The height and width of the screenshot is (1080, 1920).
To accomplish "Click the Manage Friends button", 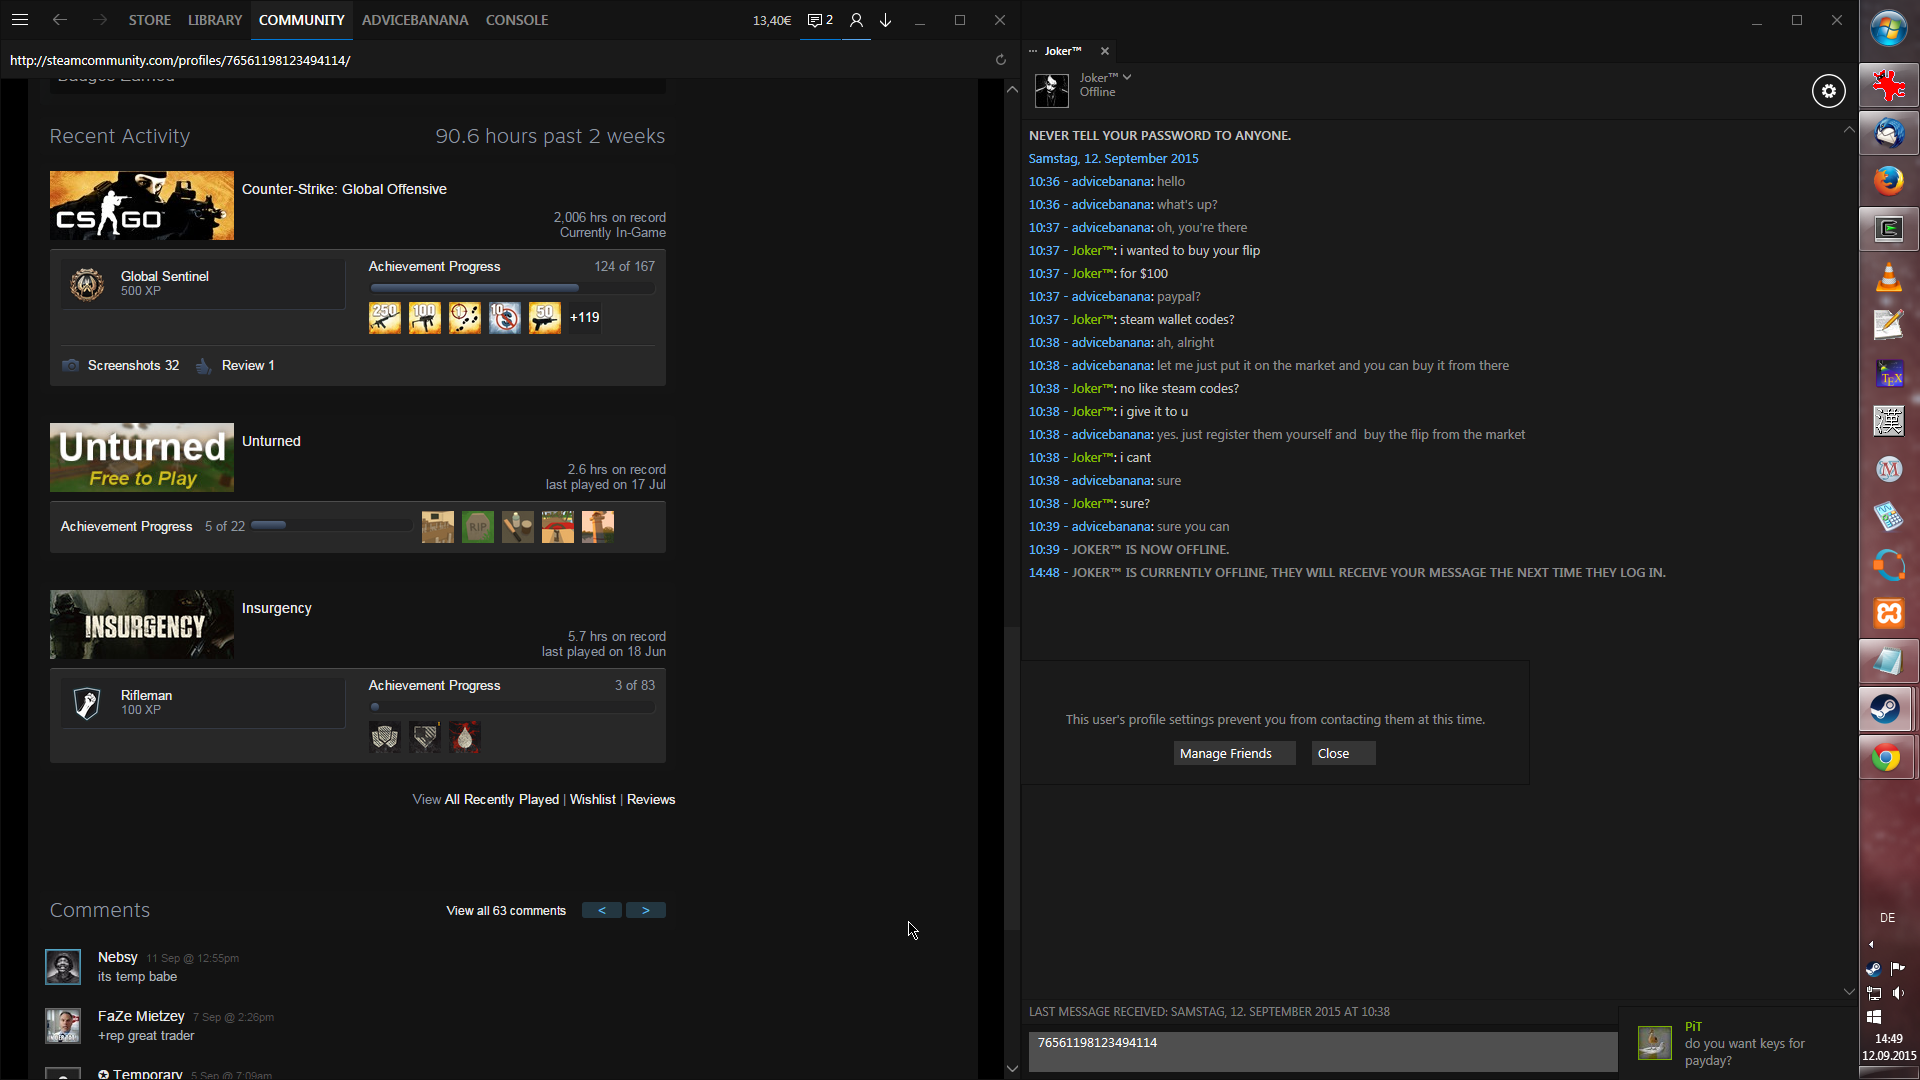I will point(1234,754).
